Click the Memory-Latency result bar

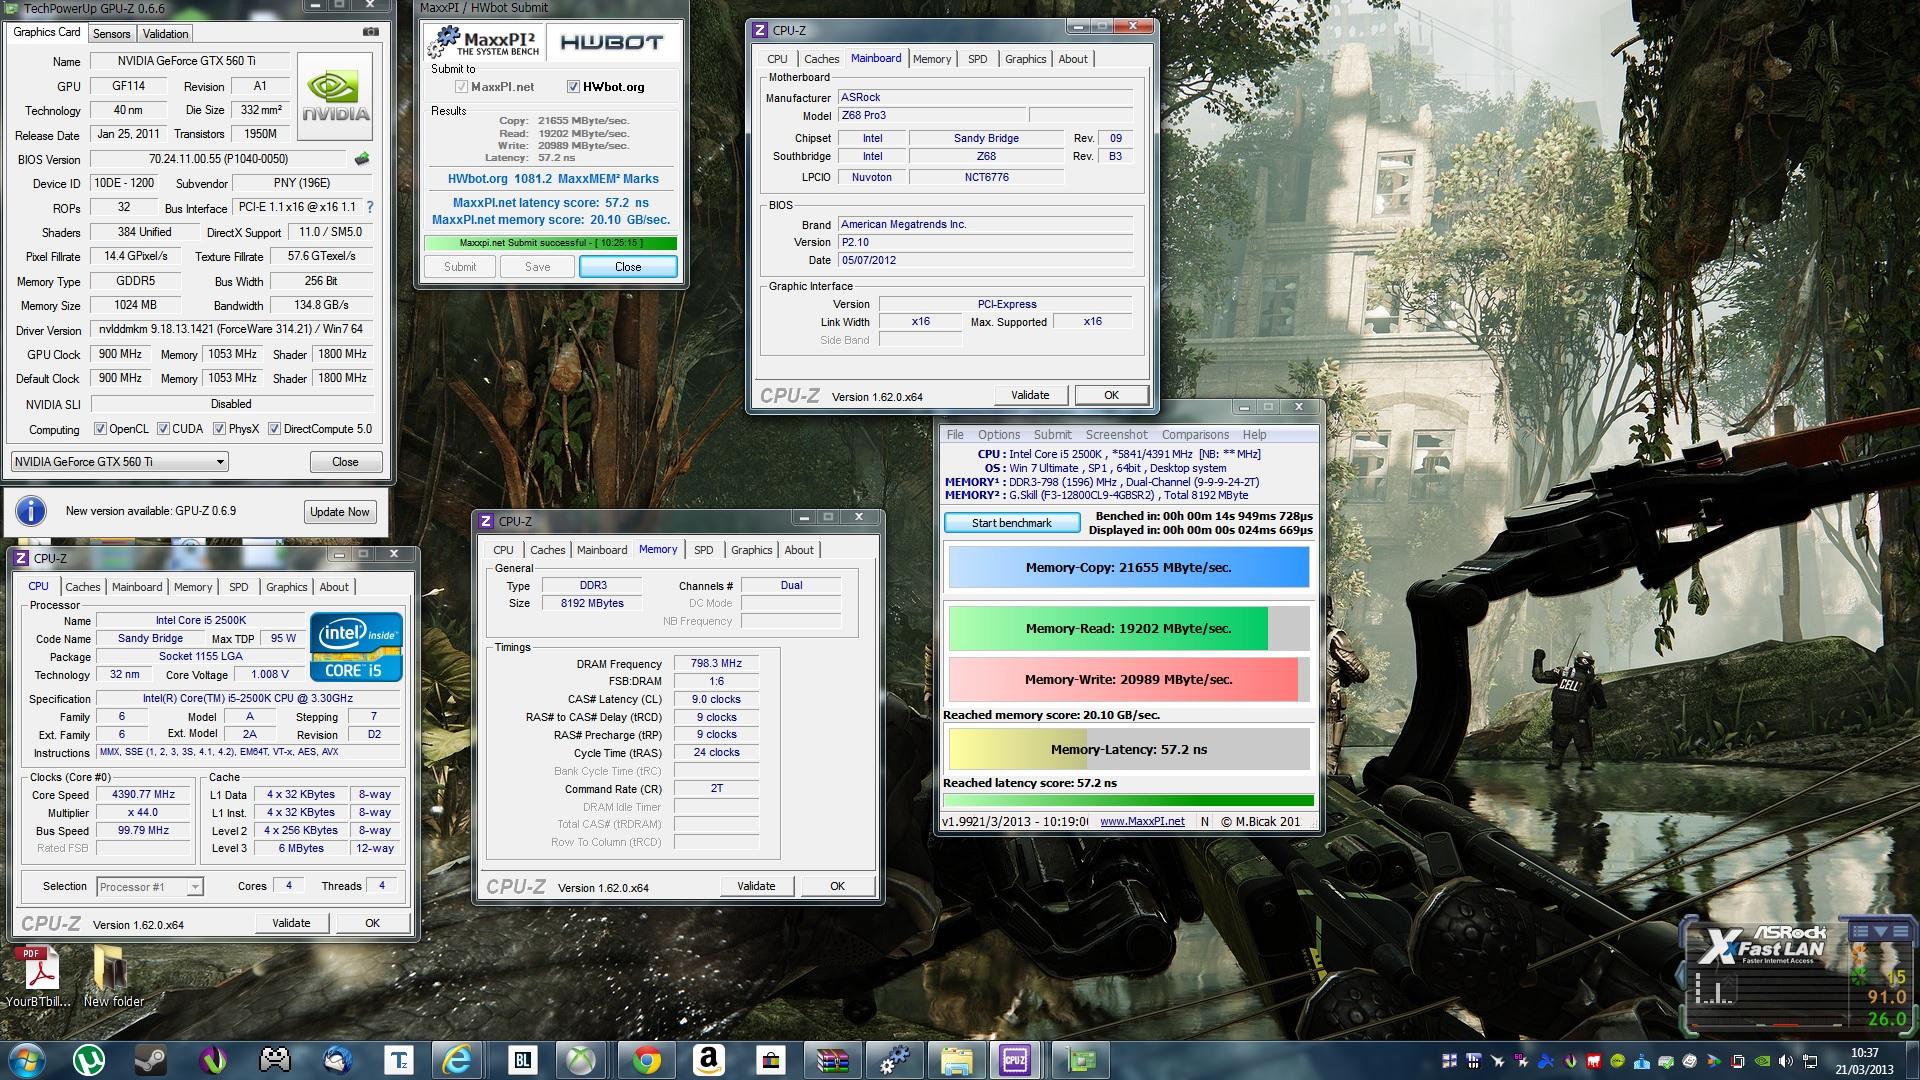coord(1128,749)
